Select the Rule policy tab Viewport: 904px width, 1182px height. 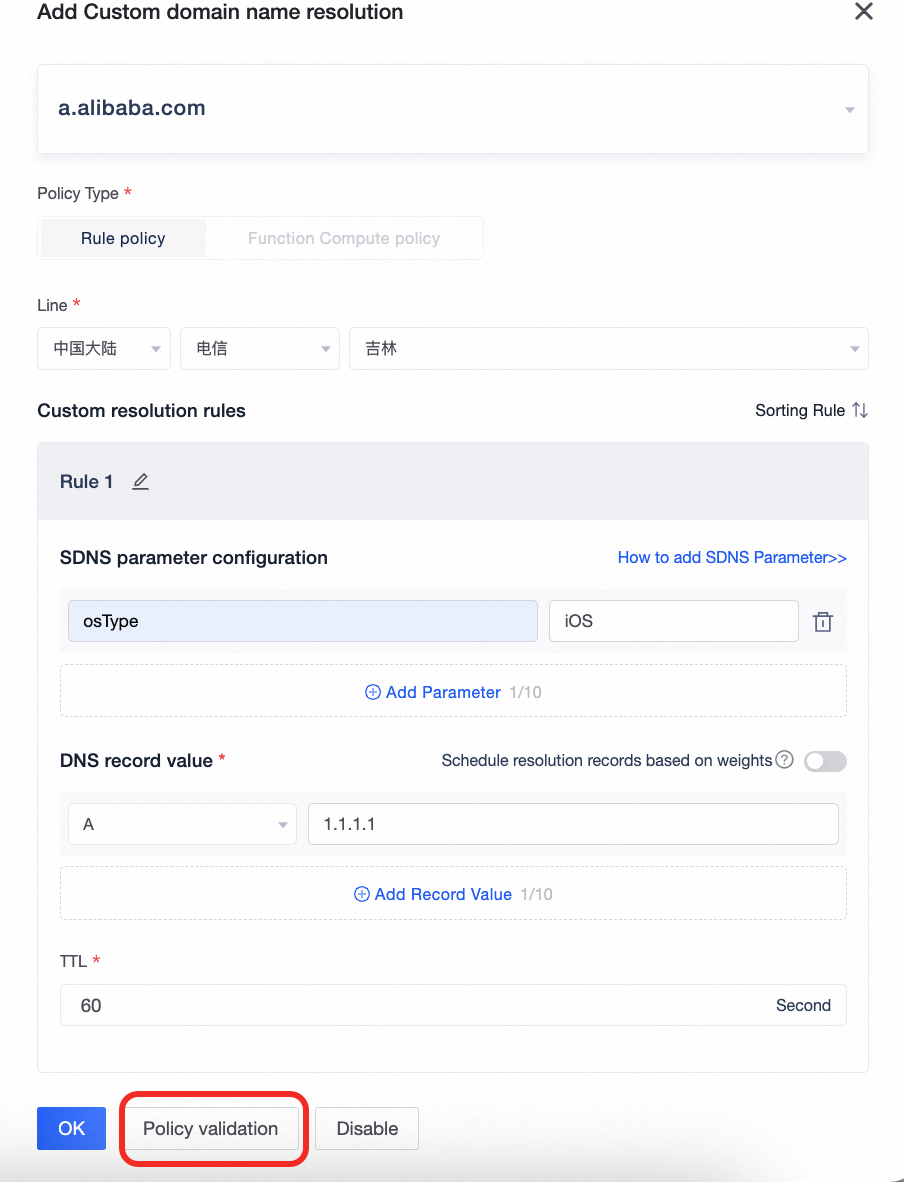click(x=123, y=239)
